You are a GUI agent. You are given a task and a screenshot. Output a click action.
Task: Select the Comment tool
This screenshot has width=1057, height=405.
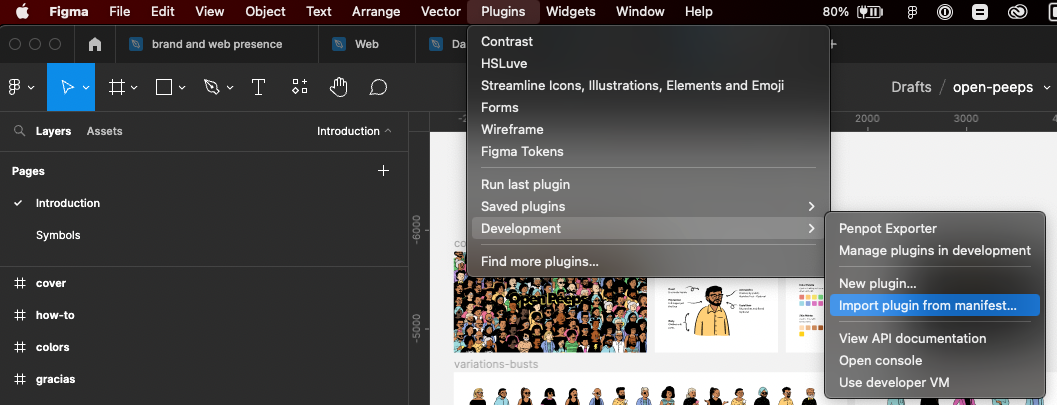378,87
